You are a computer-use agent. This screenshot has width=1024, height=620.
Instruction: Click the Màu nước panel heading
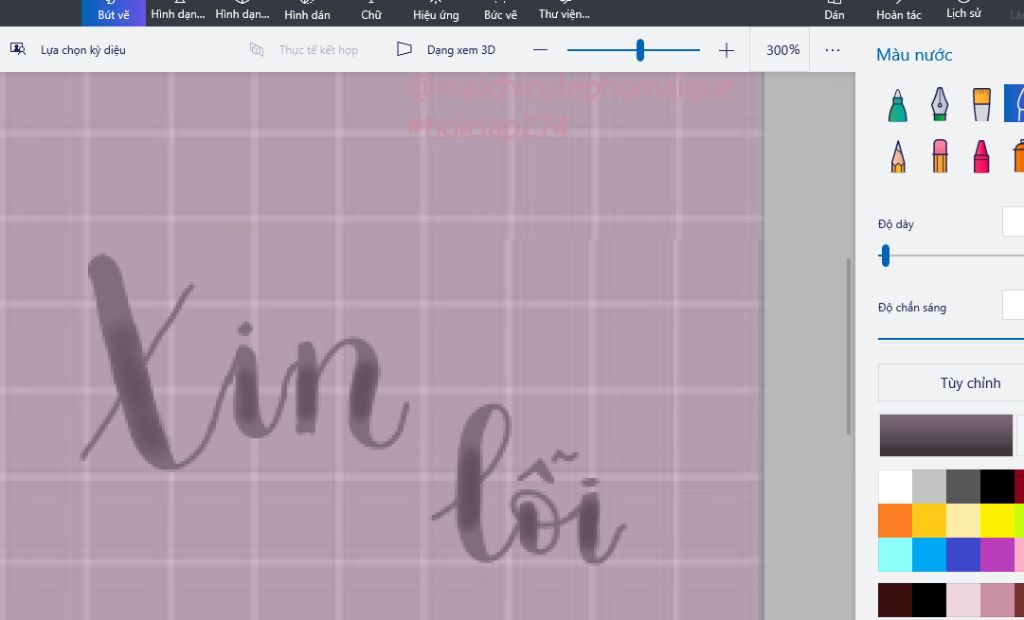click(x=914, y=55)
